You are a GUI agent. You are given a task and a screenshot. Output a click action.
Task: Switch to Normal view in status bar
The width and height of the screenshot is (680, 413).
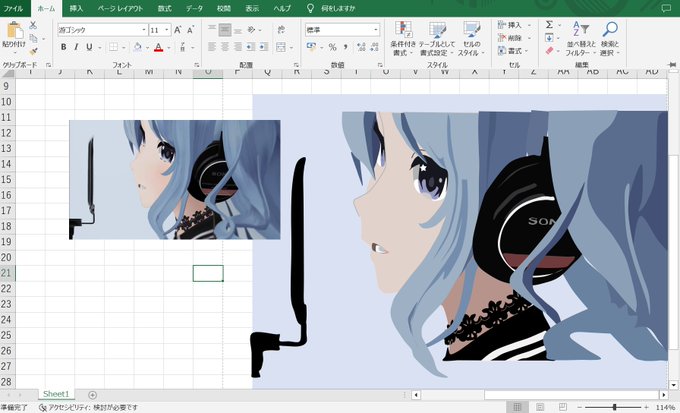pos(517,407)
